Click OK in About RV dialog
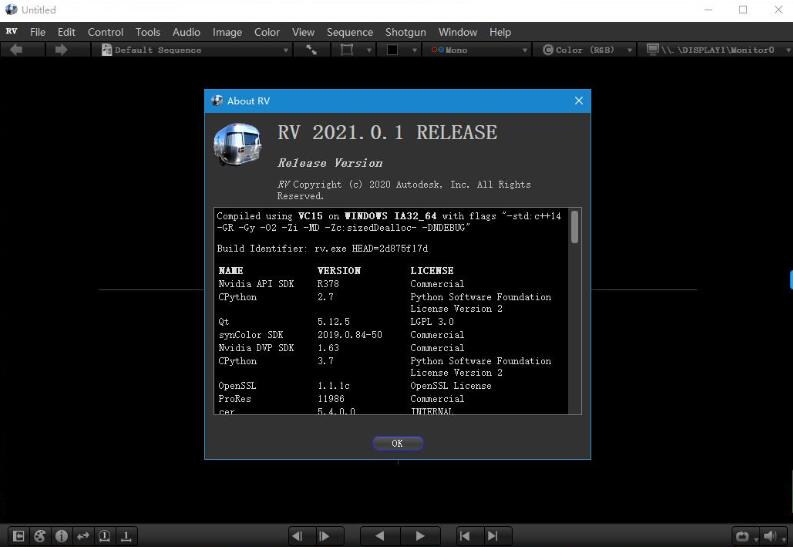Image resolution: width=793 pixels, height=547 pixels. pyautogui.click(x=397, y=443)
